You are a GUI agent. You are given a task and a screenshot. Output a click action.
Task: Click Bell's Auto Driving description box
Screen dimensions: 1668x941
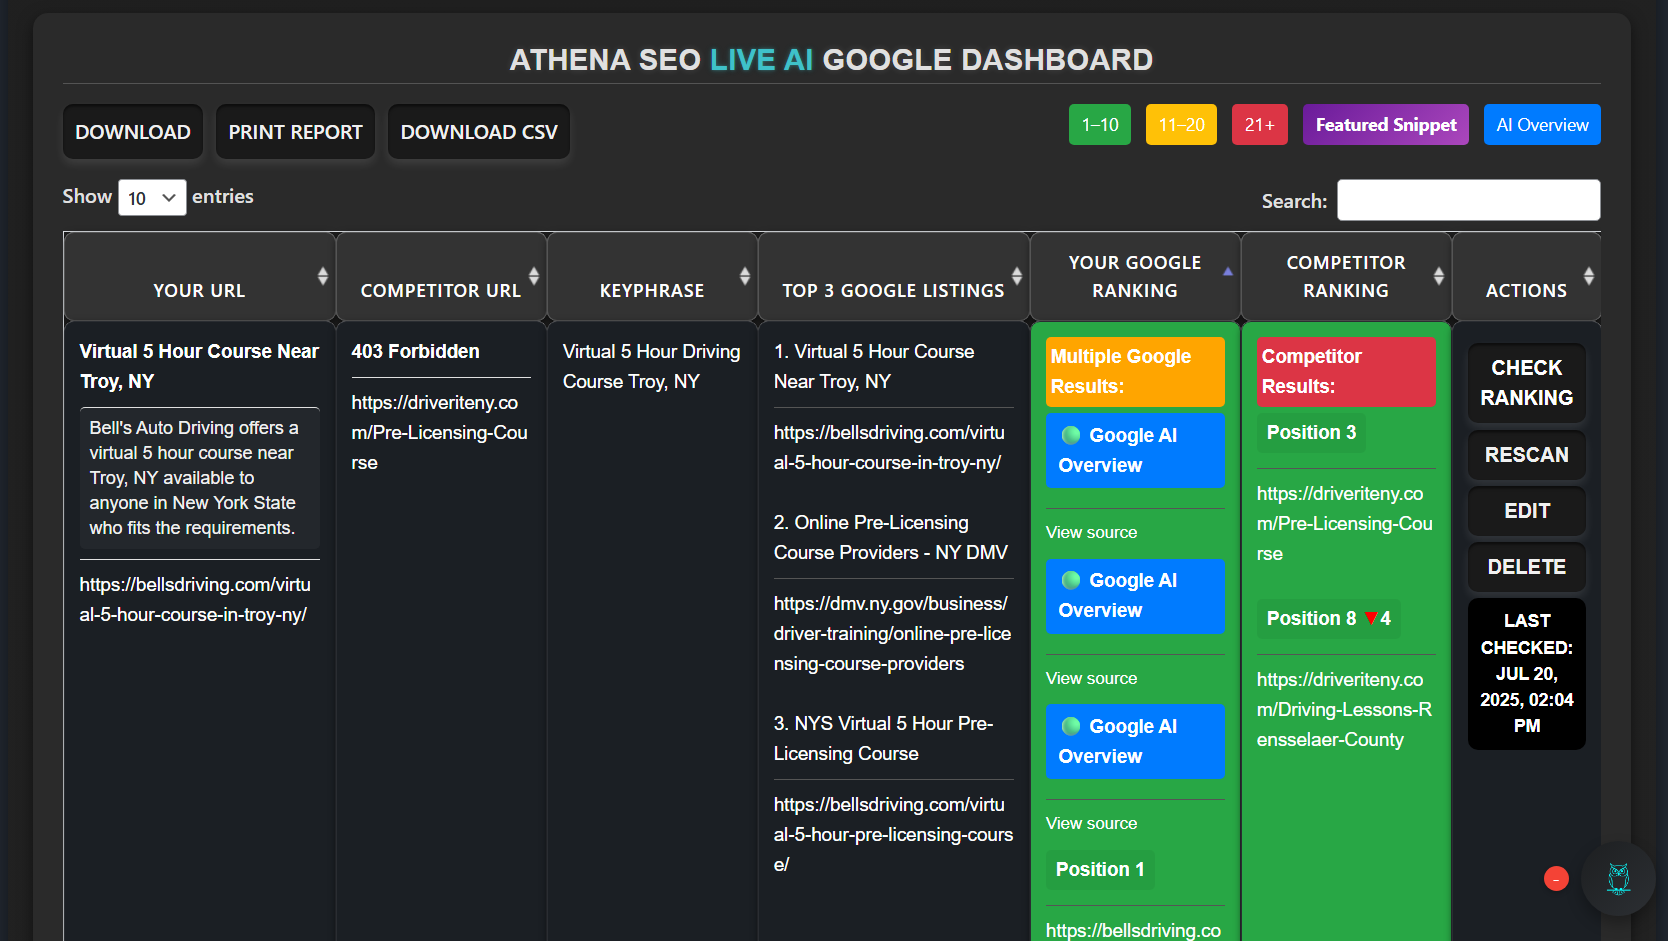point(199,478)
